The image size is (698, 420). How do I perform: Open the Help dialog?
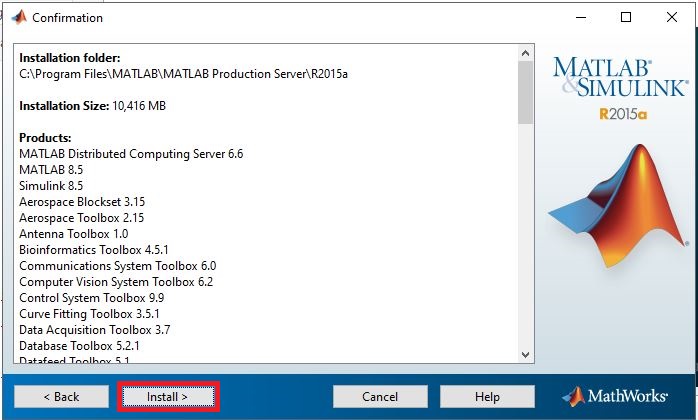pos(487,396)
